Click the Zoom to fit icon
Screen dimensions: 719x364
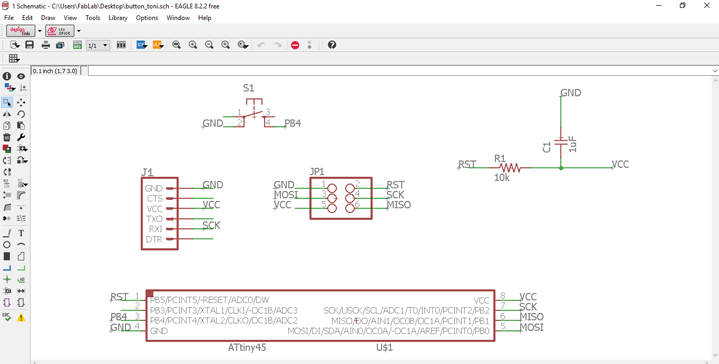[176, 45]
